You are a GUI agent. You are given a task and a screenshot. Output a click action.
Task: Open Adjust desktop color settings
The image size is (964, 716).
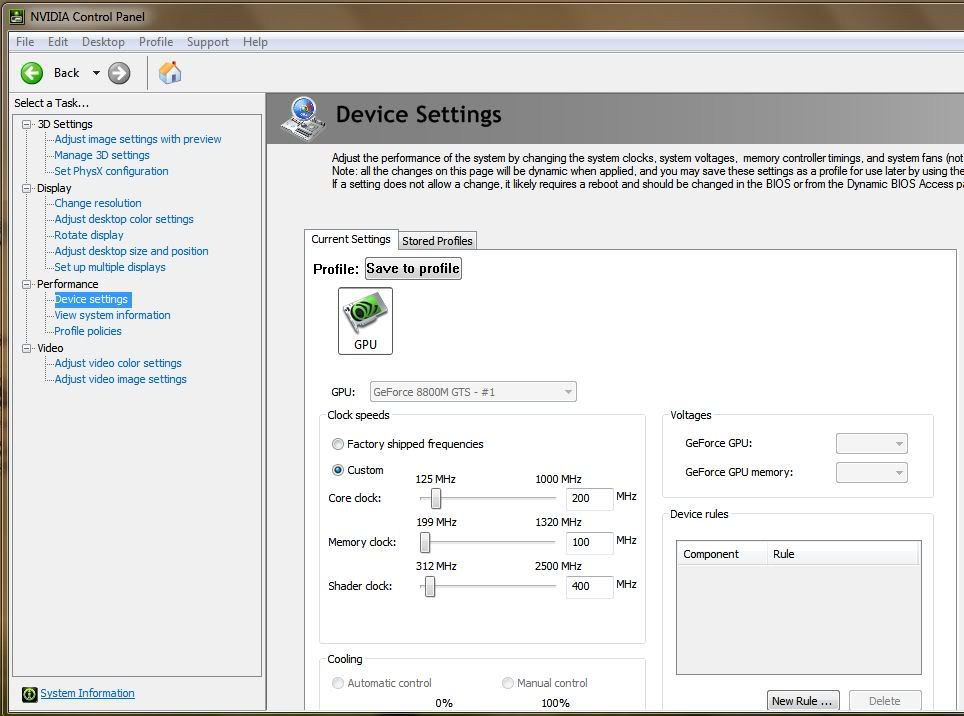click(x=124, y=219)
